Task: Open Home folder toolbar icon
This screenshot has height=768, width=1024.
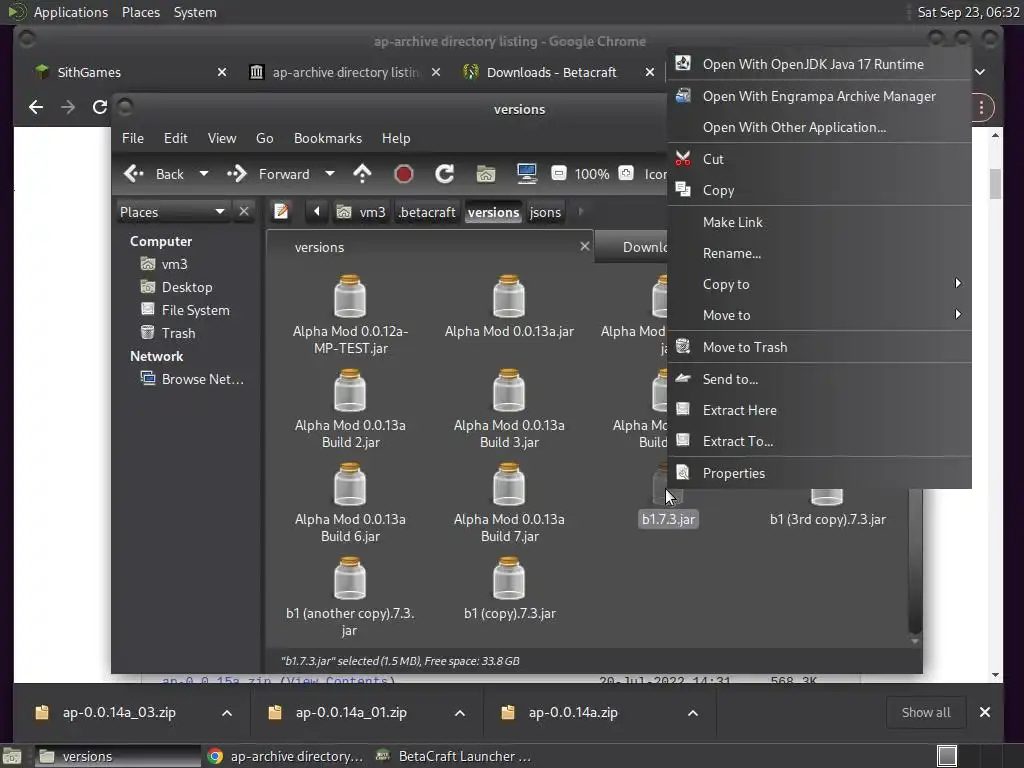Action: pos(486,174)
